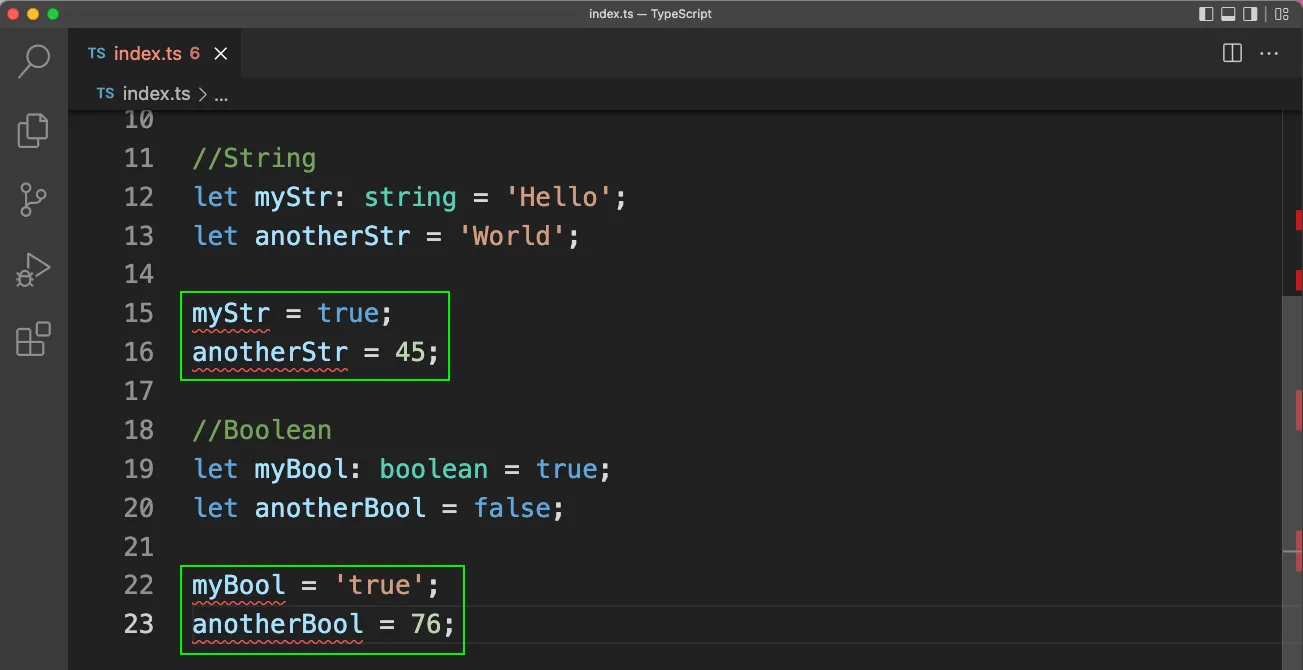This screenshot has width=1303, height=670.
Task: Open the Explorer files view
Action: click(34, 131)
